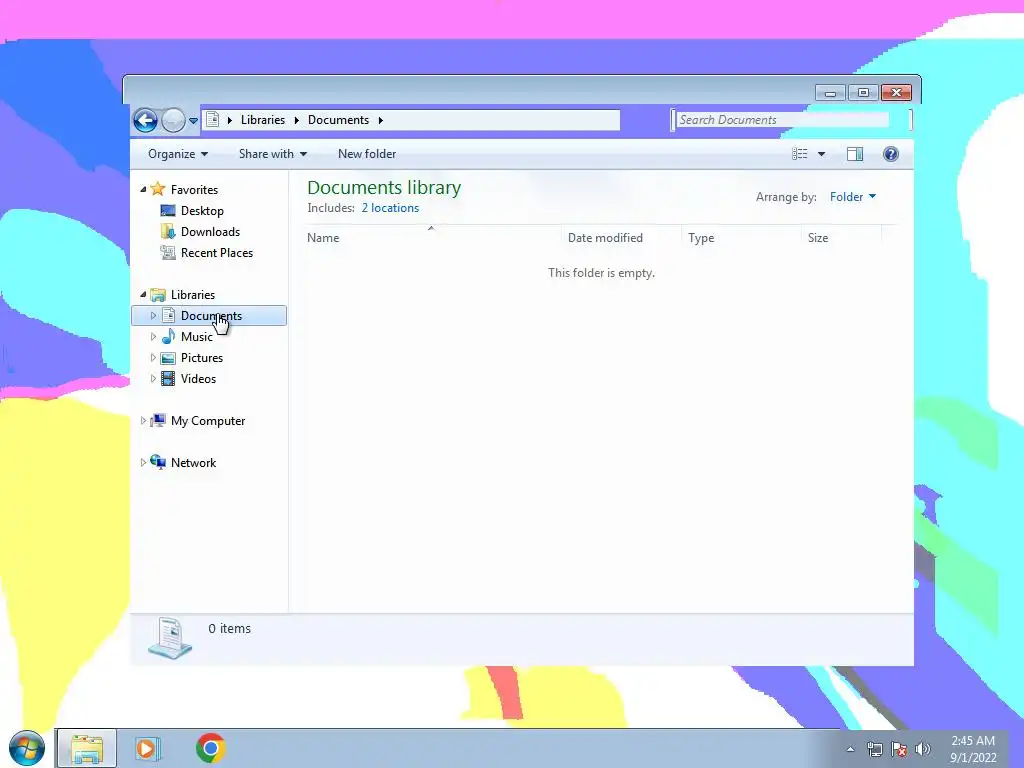The height and width of the screenshot is (768, 1024).
Task: Expand the Videos library node
Action: tap(153, 379)
